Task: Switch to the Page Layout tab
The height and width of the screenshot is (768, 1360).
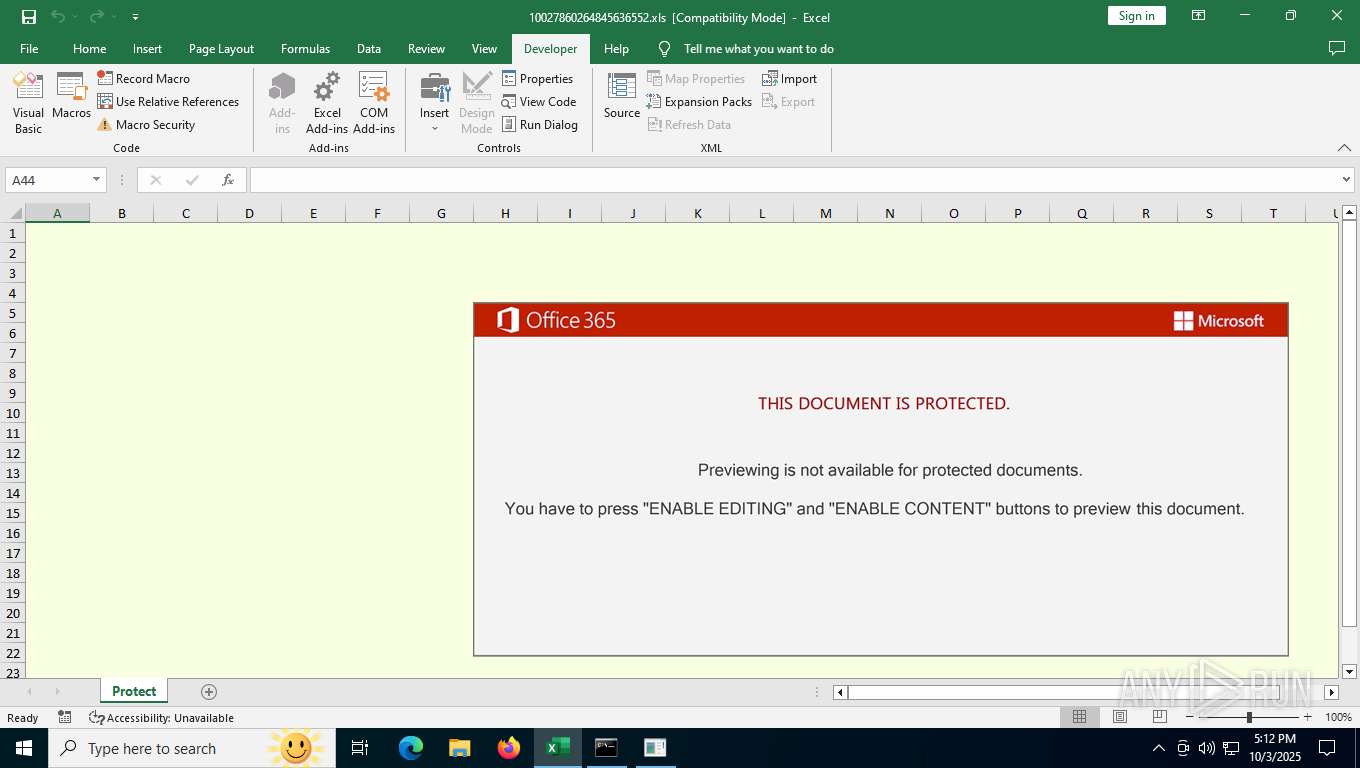Action: 221,48
